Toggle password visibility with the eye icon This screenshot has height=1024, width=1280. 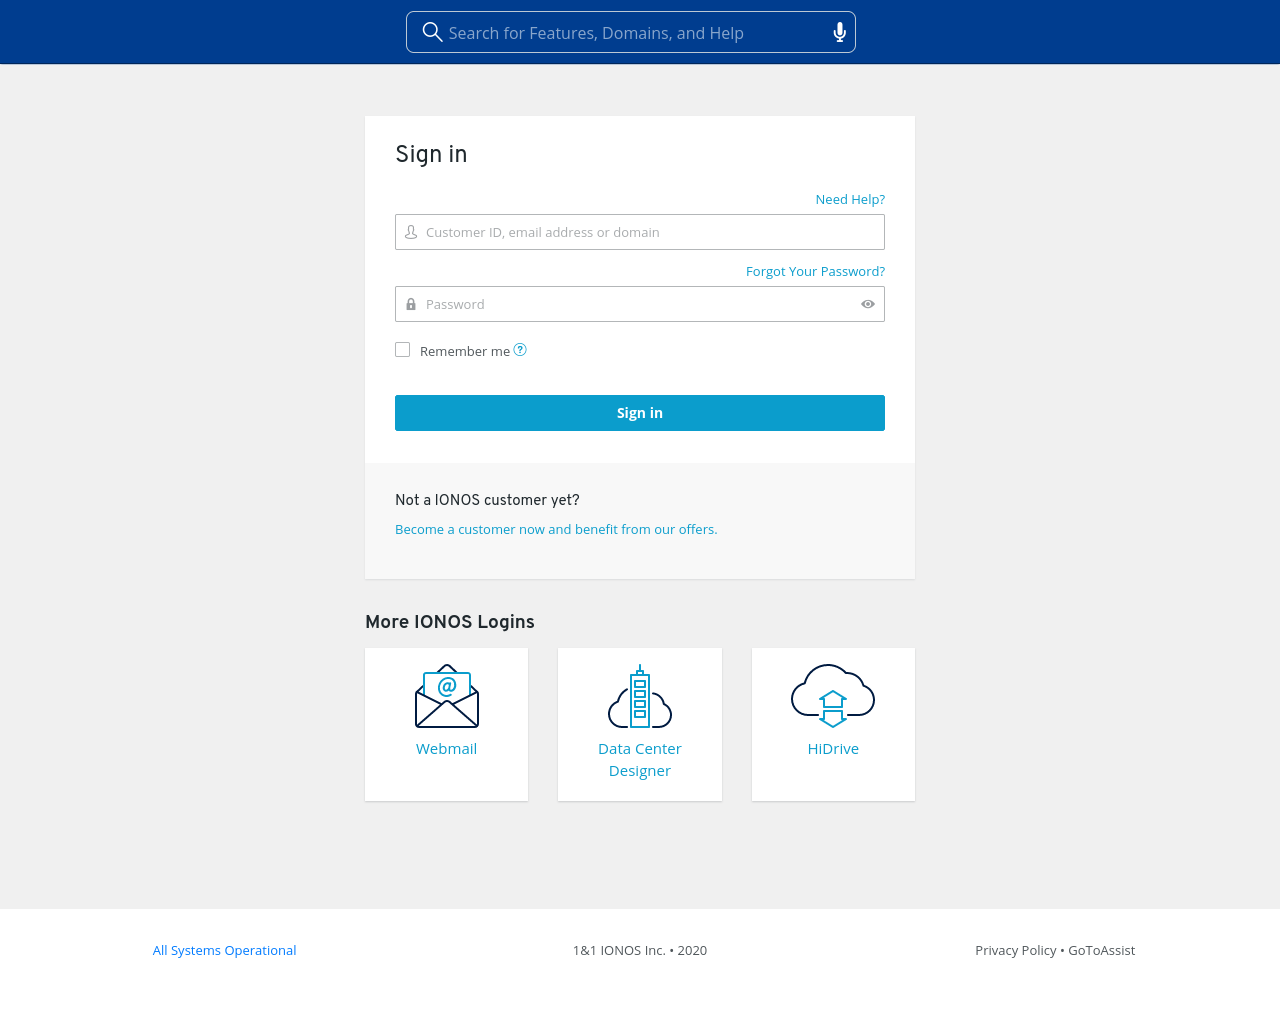868,304
